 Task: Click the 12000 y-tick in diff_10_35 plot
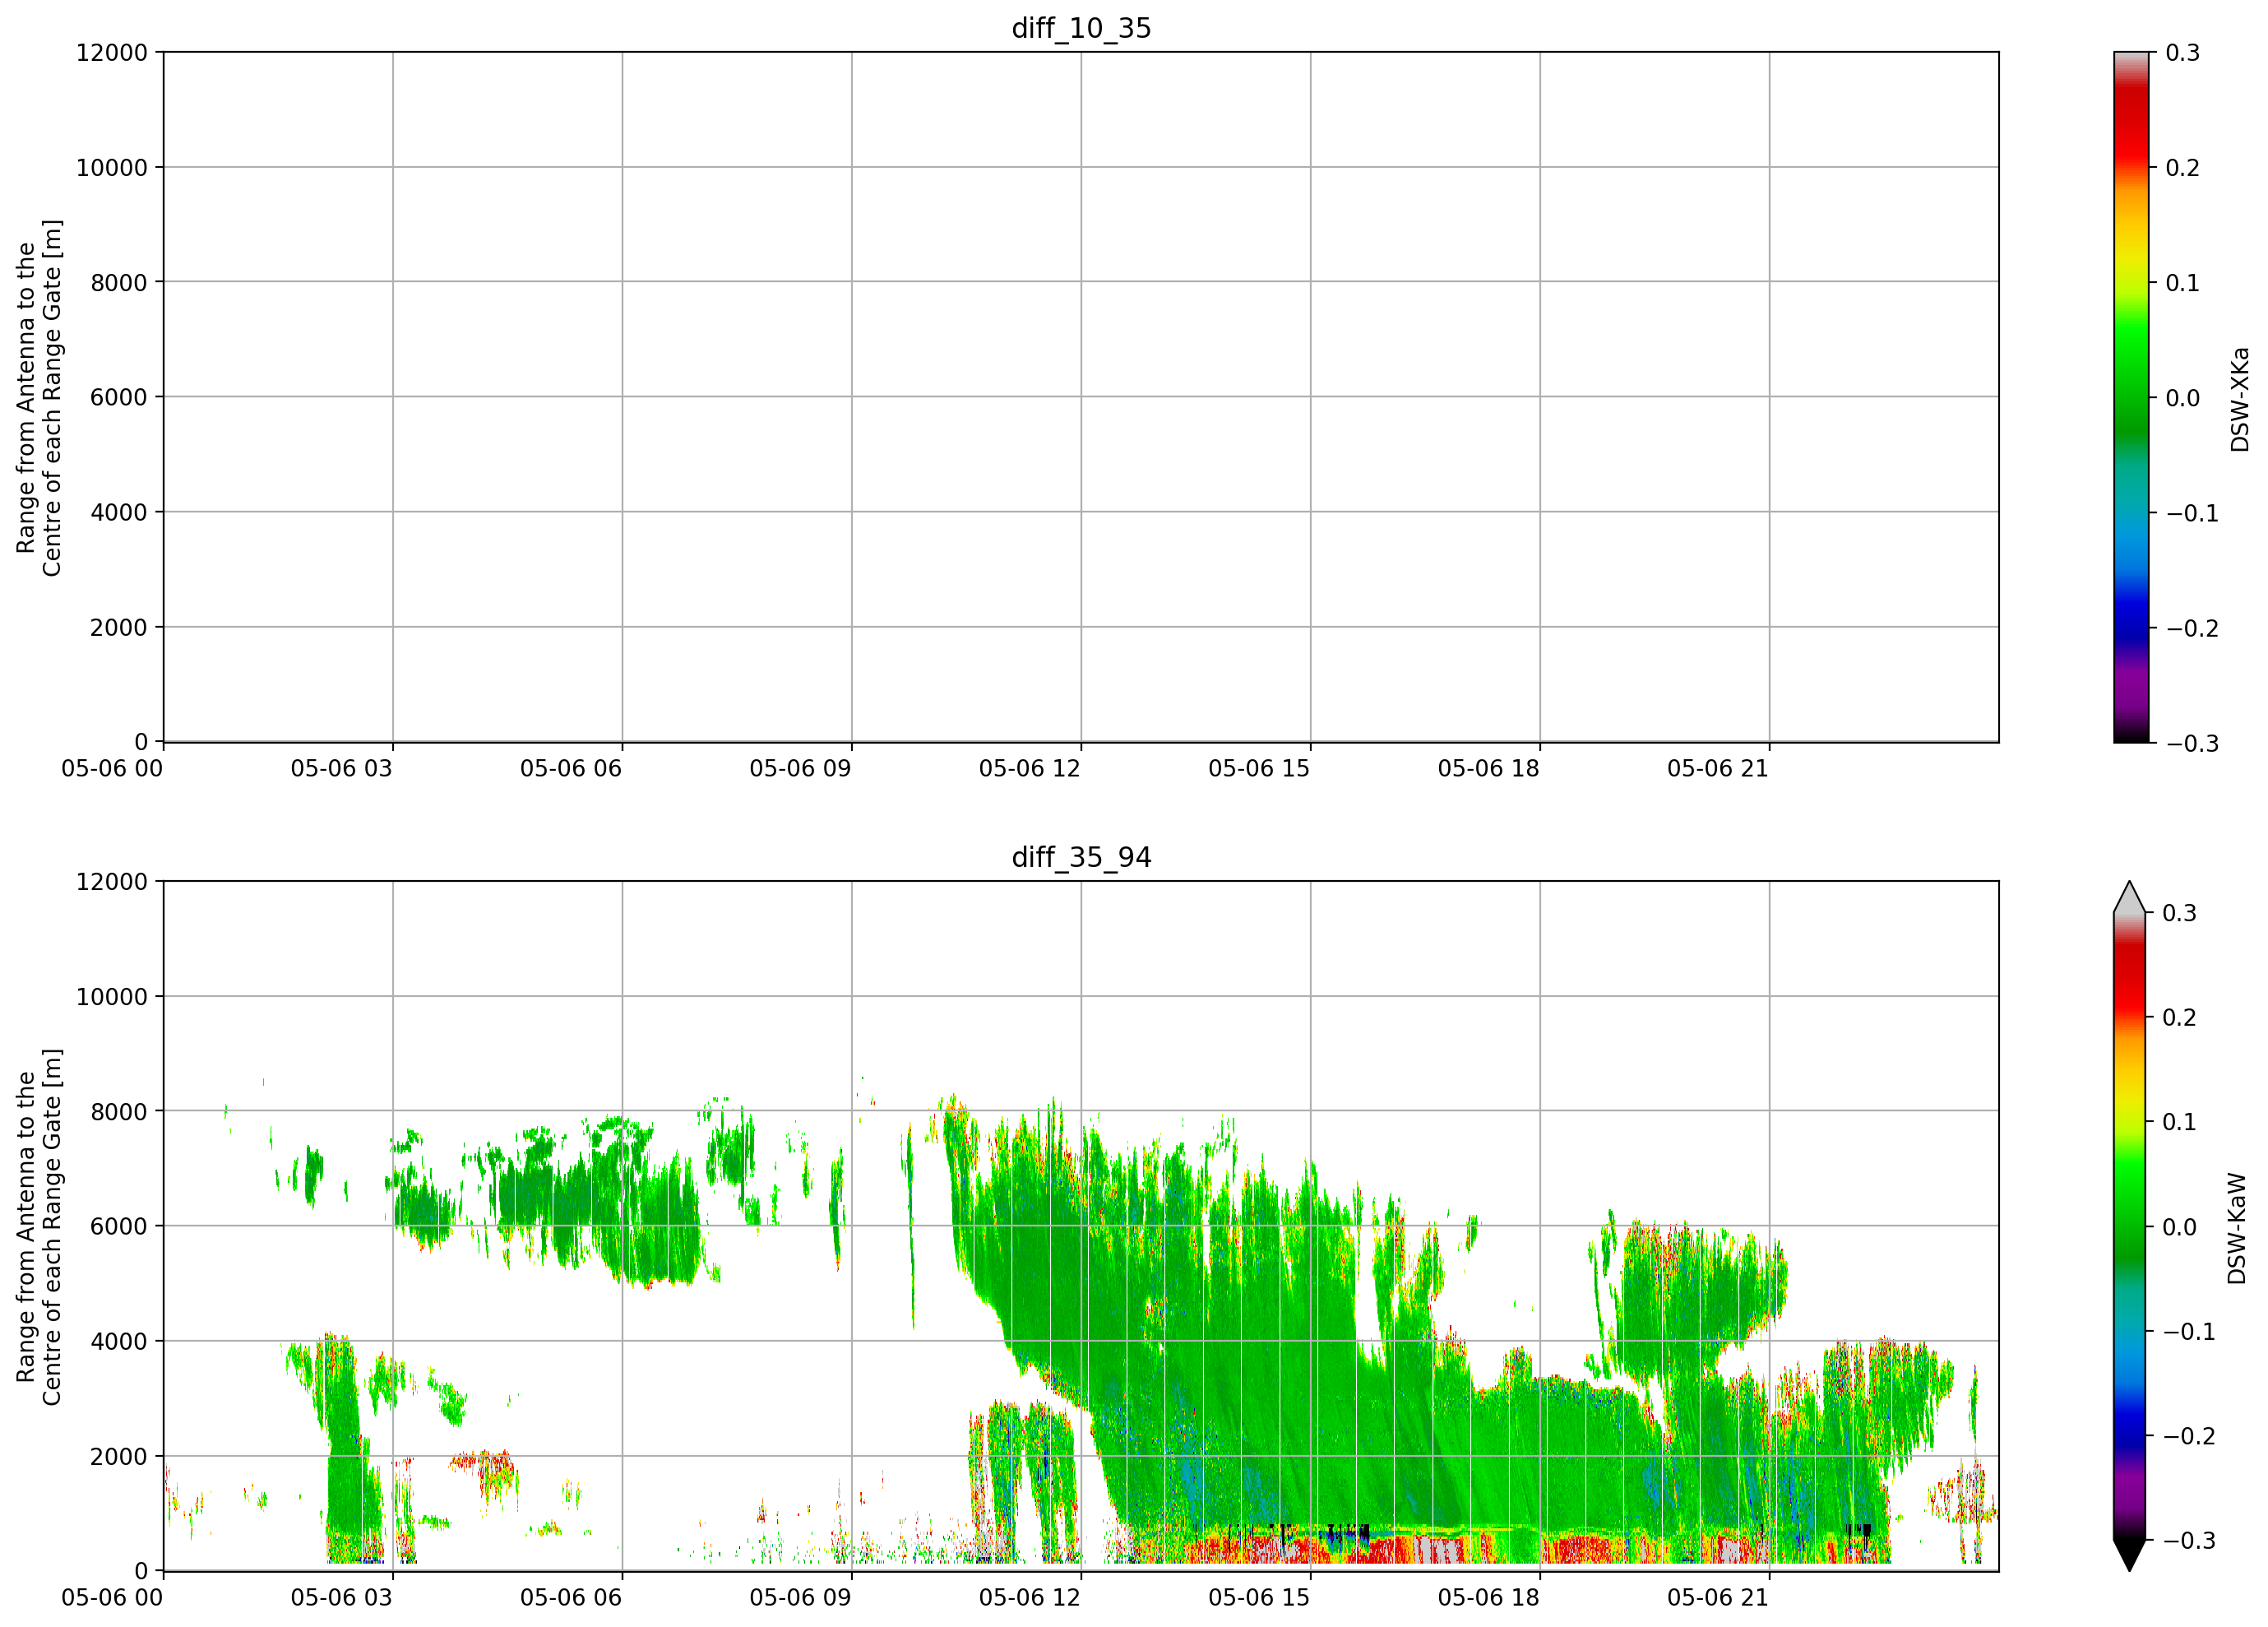[x=112, y=52]
